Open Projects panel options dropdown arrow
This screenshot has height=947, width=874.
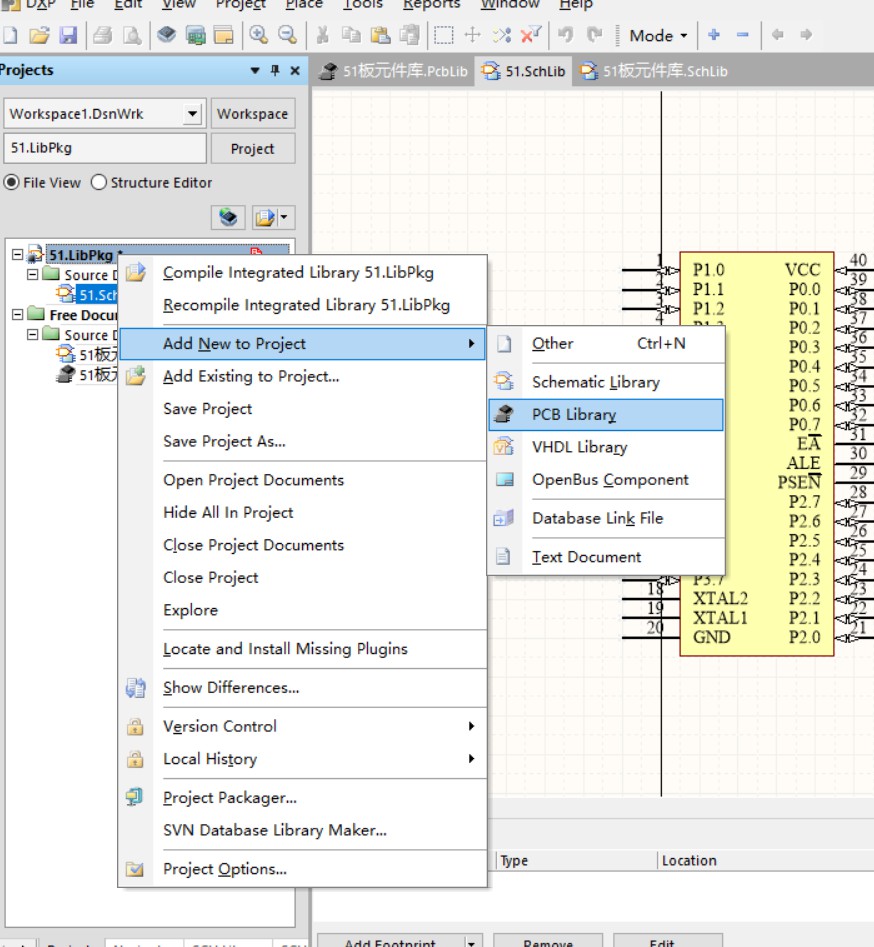255,71
